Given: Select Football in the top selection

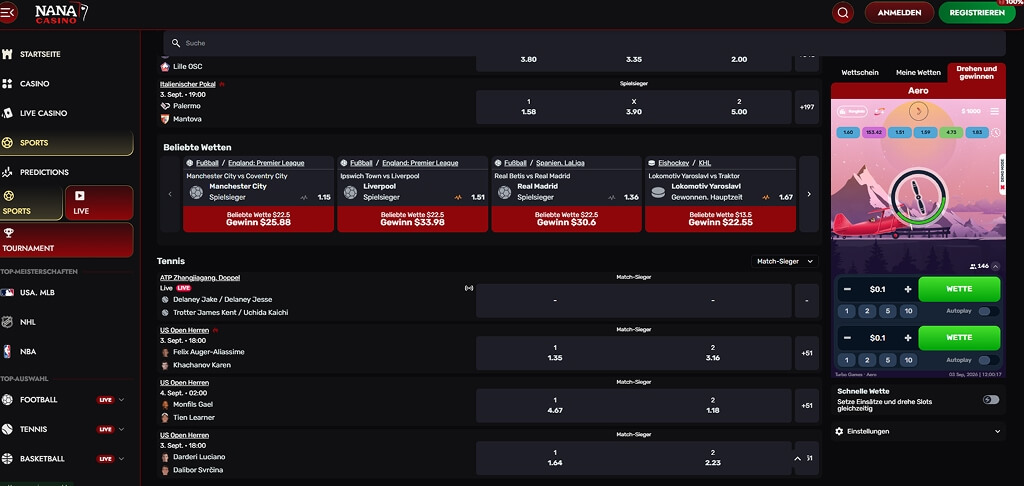Looking at the screenshot, I should pos(38,400).
